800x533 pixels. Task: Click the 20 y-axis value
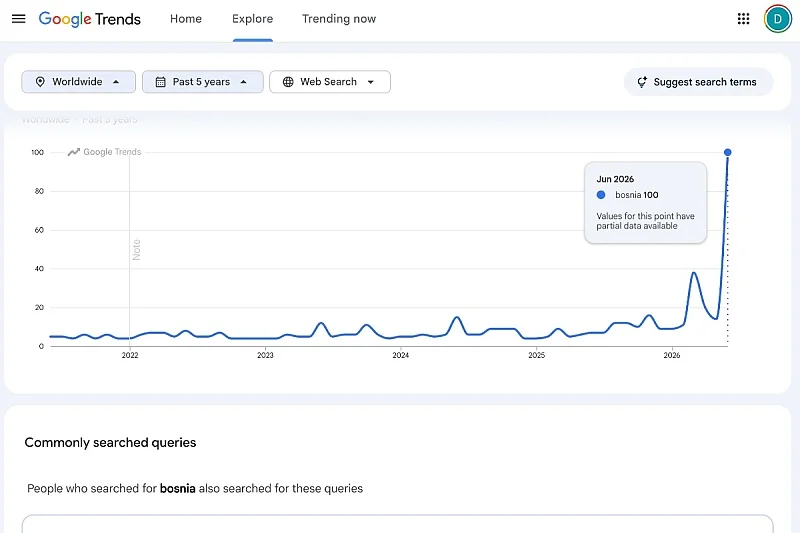(x=39, y=307)
